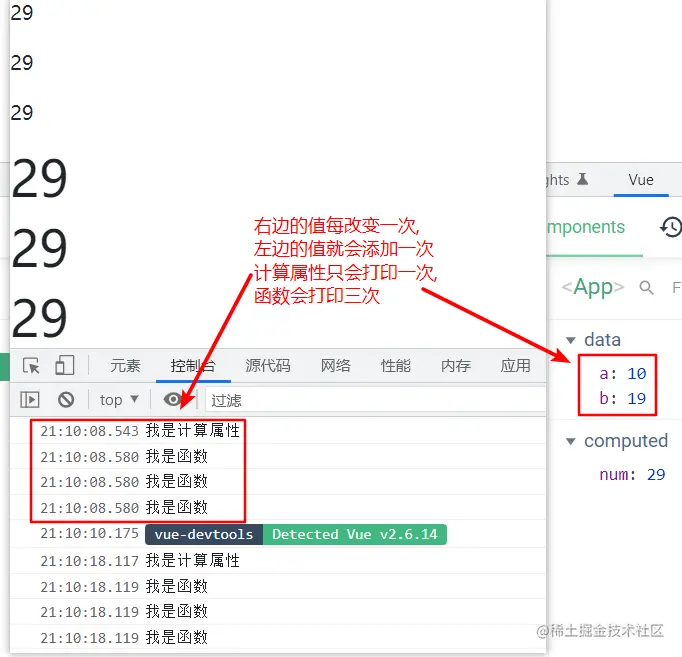Switch to the 控制台 tab
This screenshot has width=682, height=657.
[x=193, y=366]
